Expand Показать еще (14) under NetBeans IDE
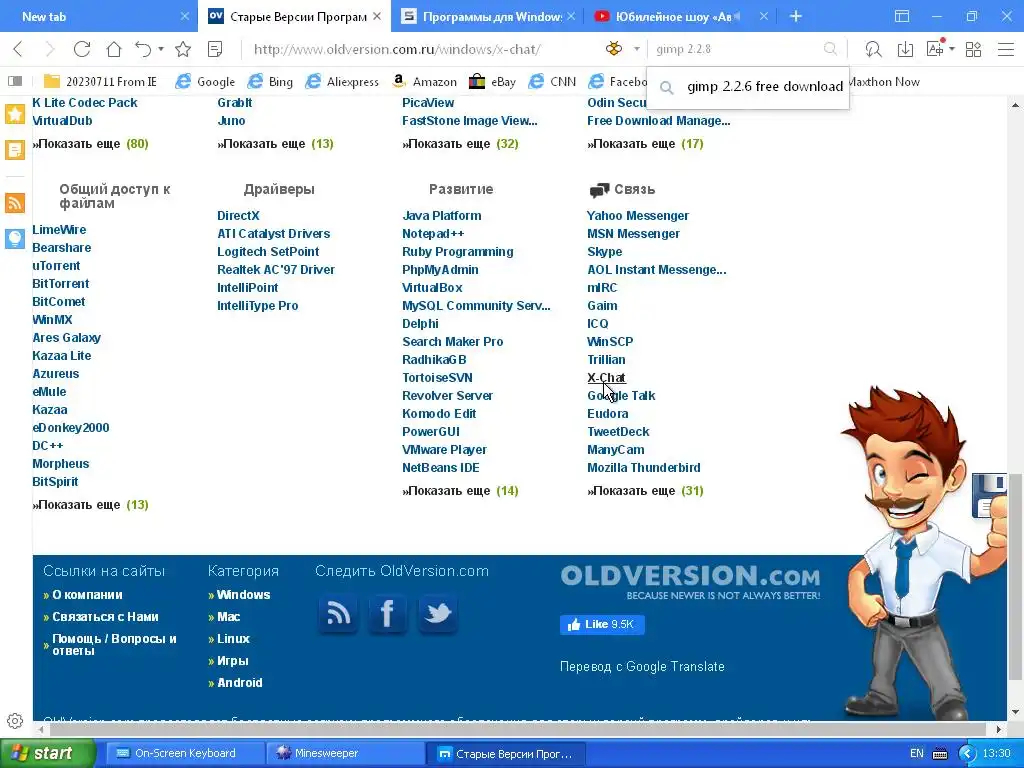The height and width of the screenshot is (768, 1024). pyautogui.click(x=460, y=490)
